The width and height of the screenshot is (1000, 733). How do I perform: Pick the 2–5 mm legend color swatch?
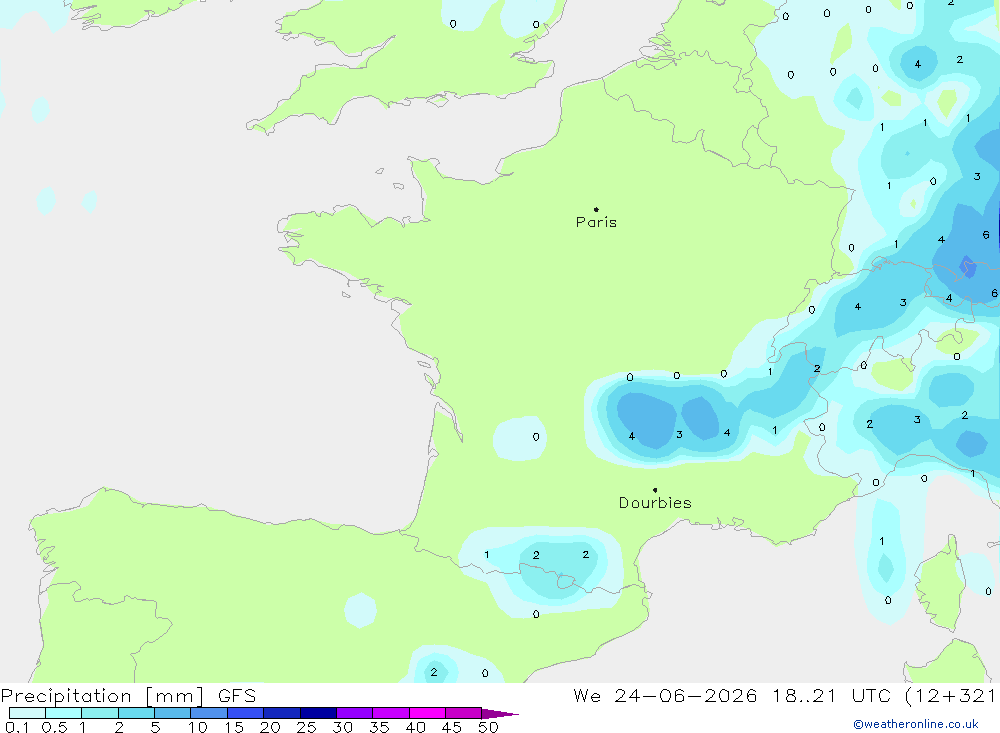pos(136,713)
